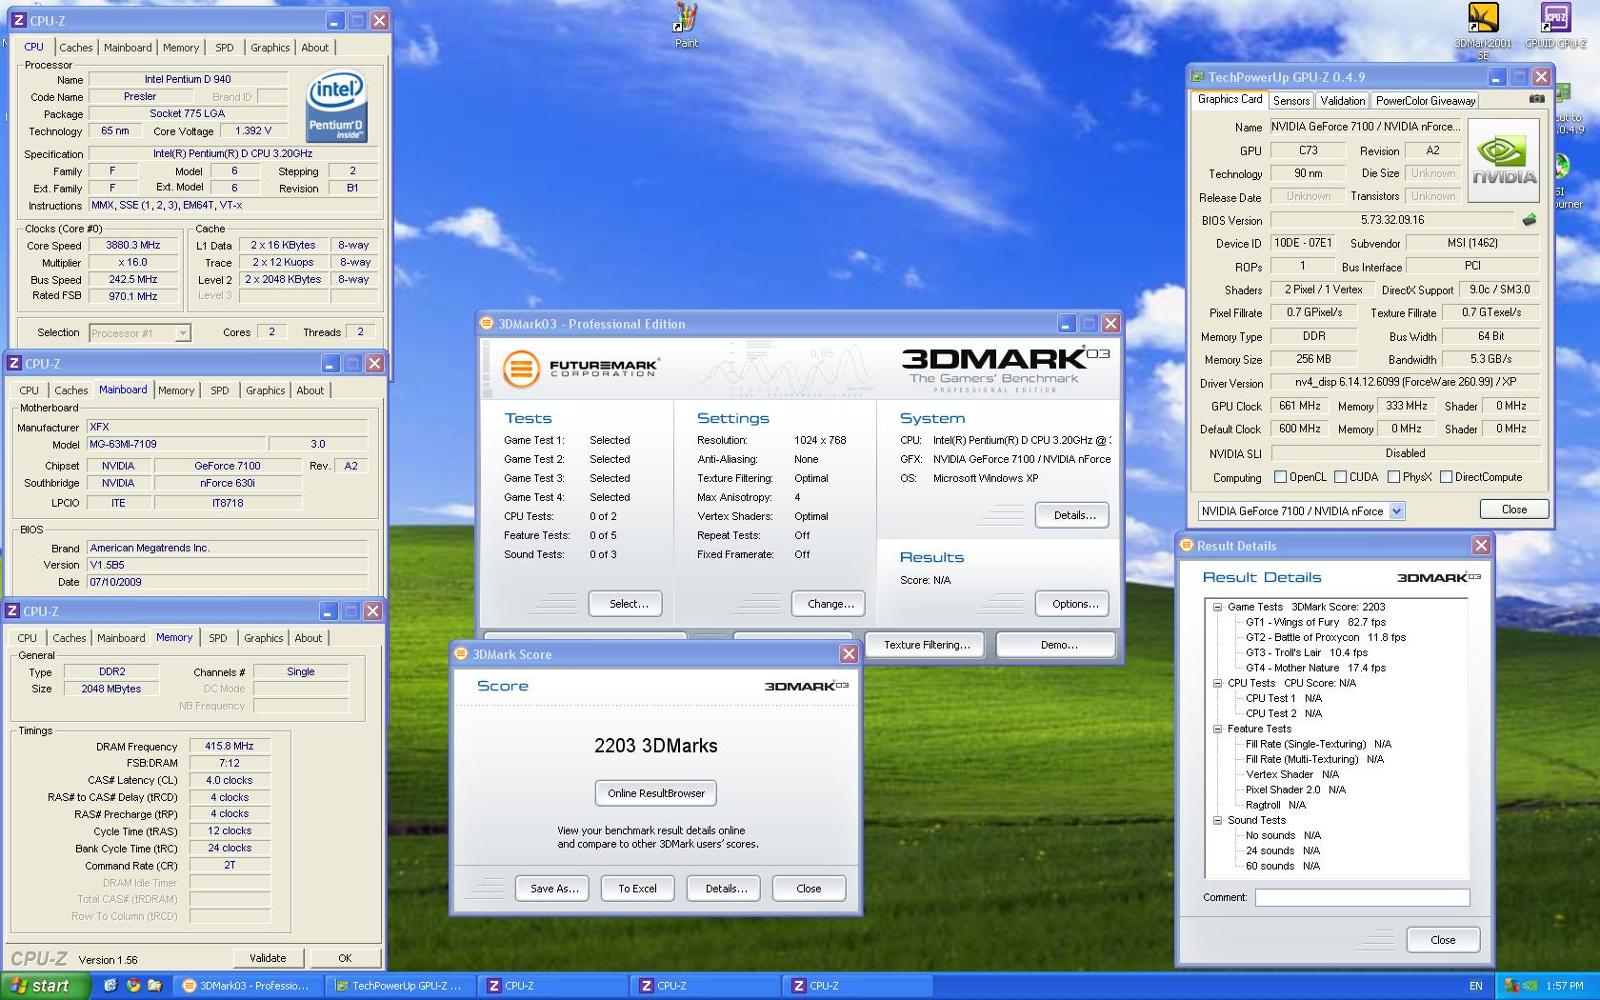Select the Pixel Shader 2.0 row
Screen dimensions: 1600x1000
1295,790
